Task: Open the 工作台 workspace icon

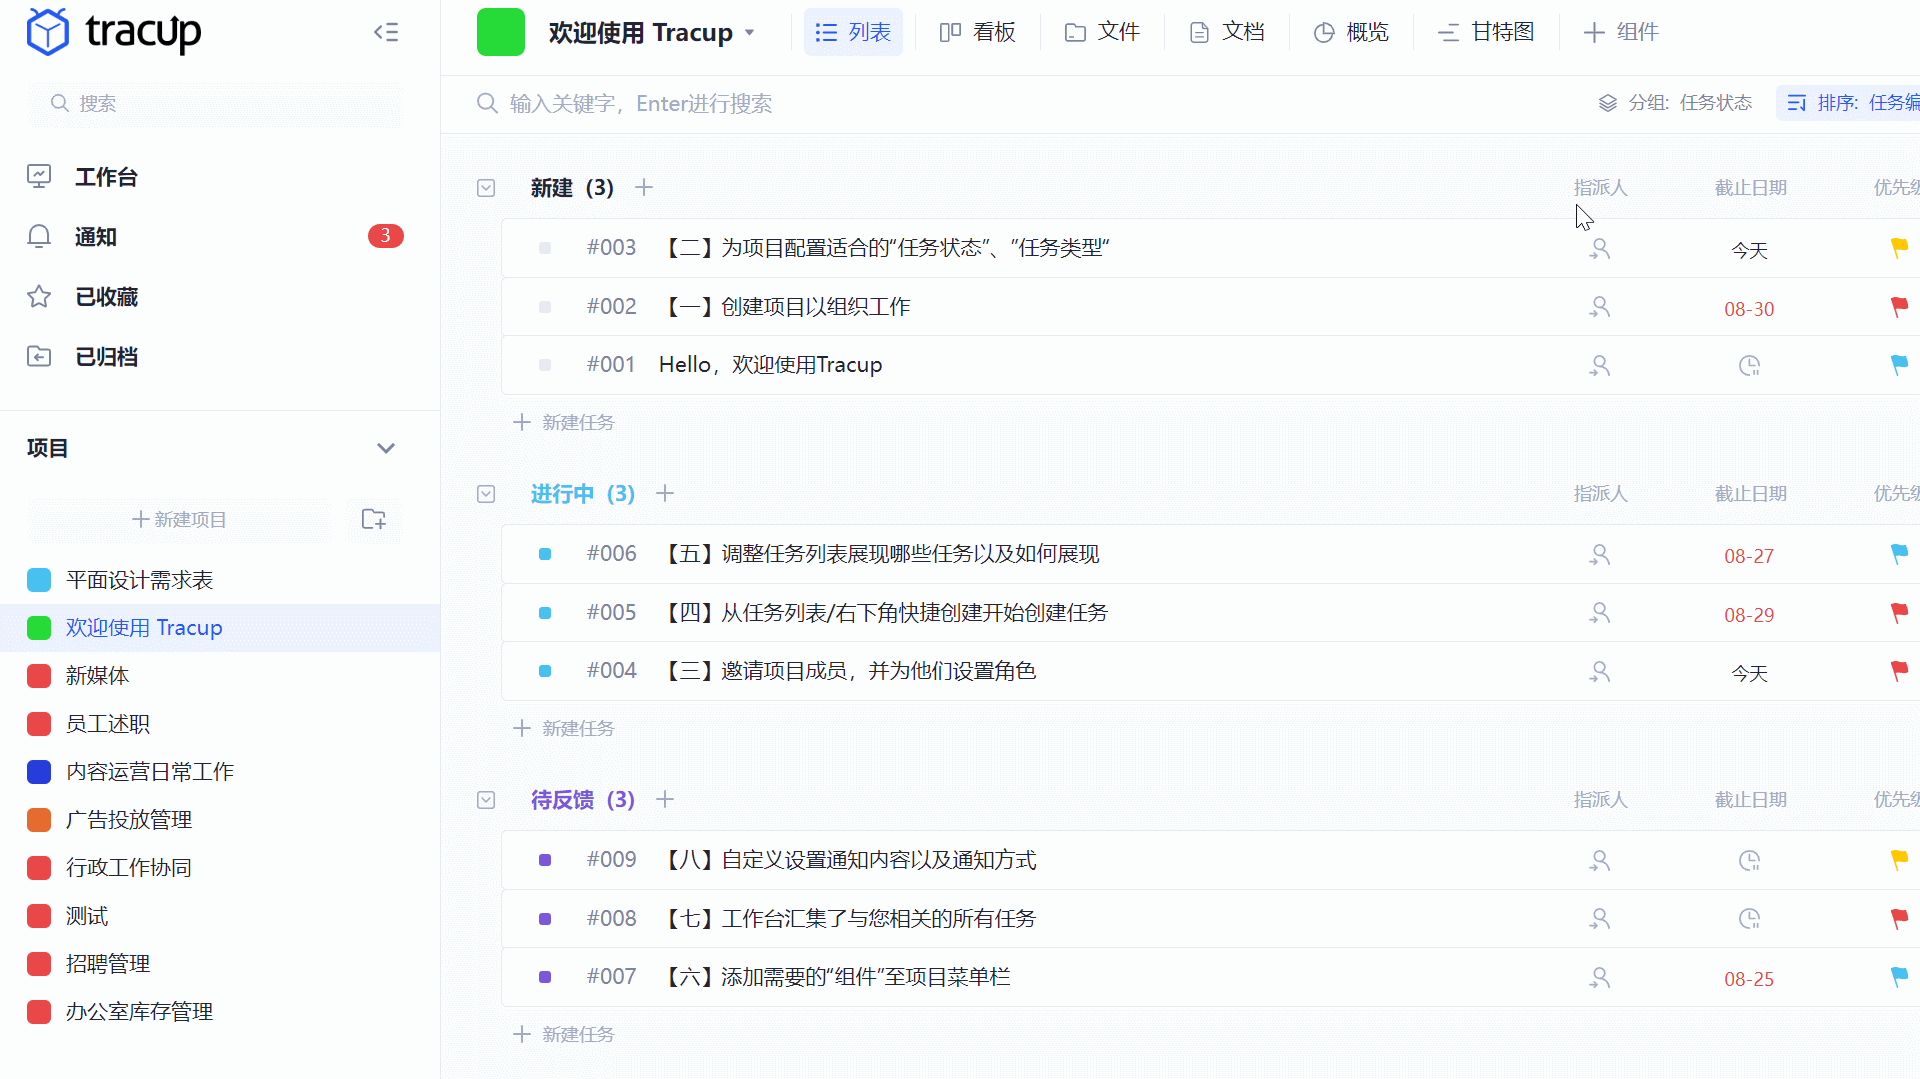Action: 39,176
